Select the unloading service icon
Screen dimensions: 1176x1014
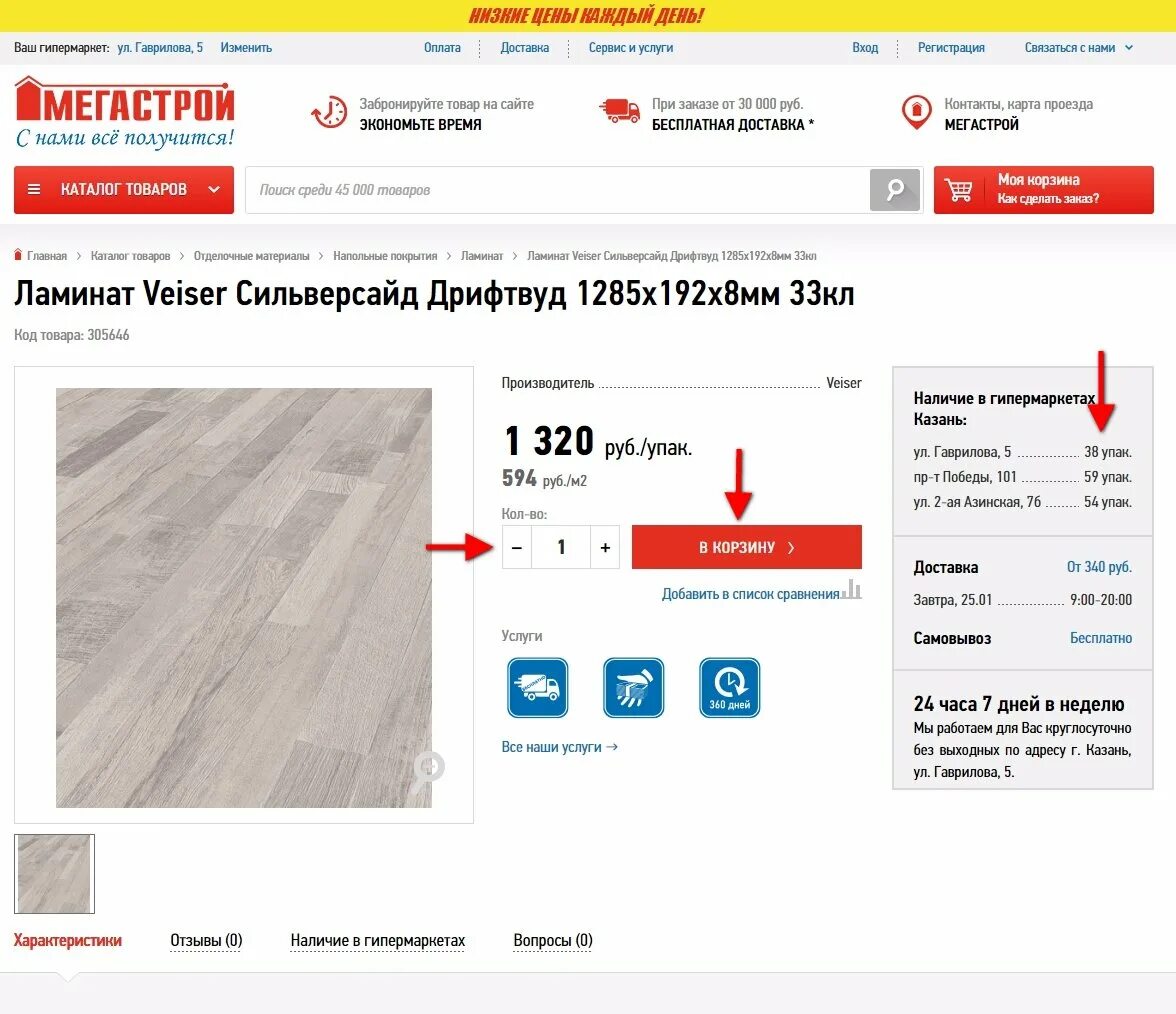coord(634,688)
